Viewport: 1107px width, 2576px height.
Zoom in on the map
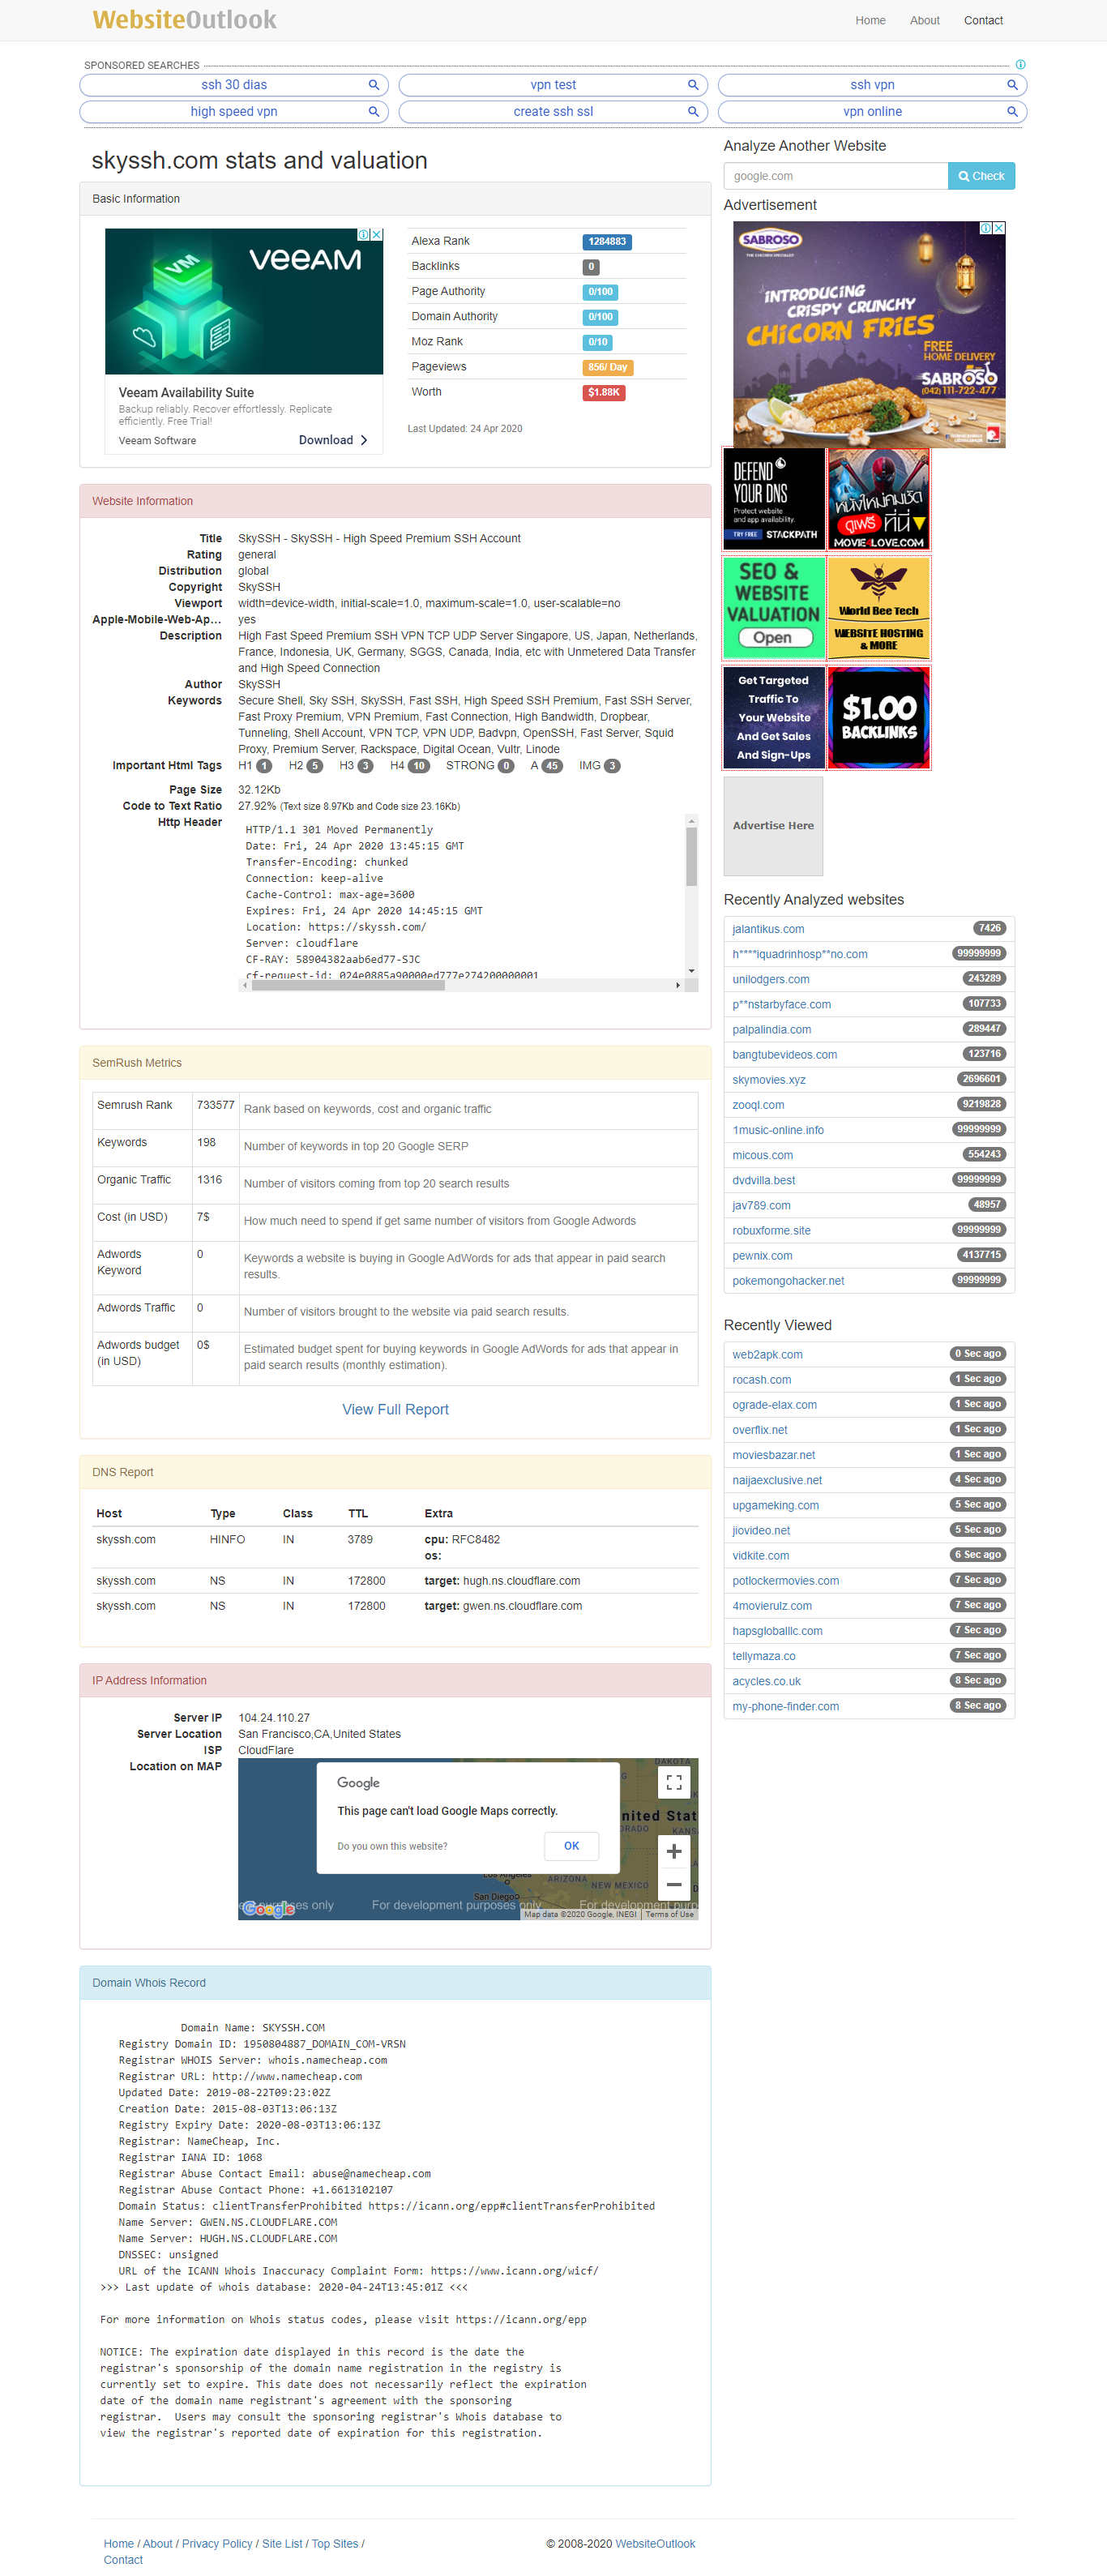pyautogui.click(x=674, y=1851)
